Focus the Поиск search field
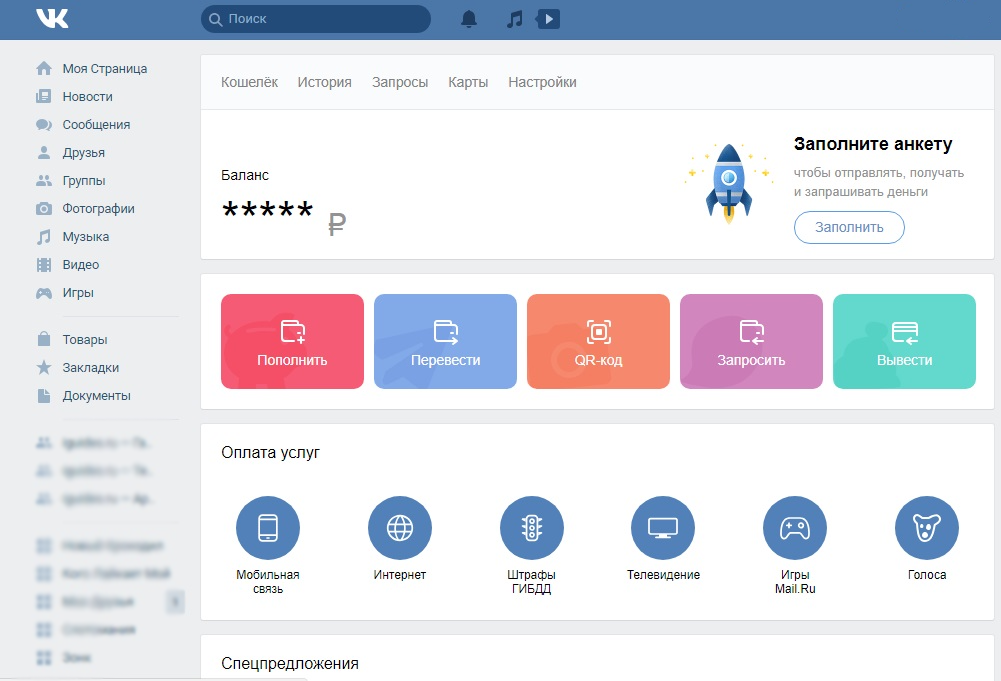The image size is (1001, 681). [320, 19]
